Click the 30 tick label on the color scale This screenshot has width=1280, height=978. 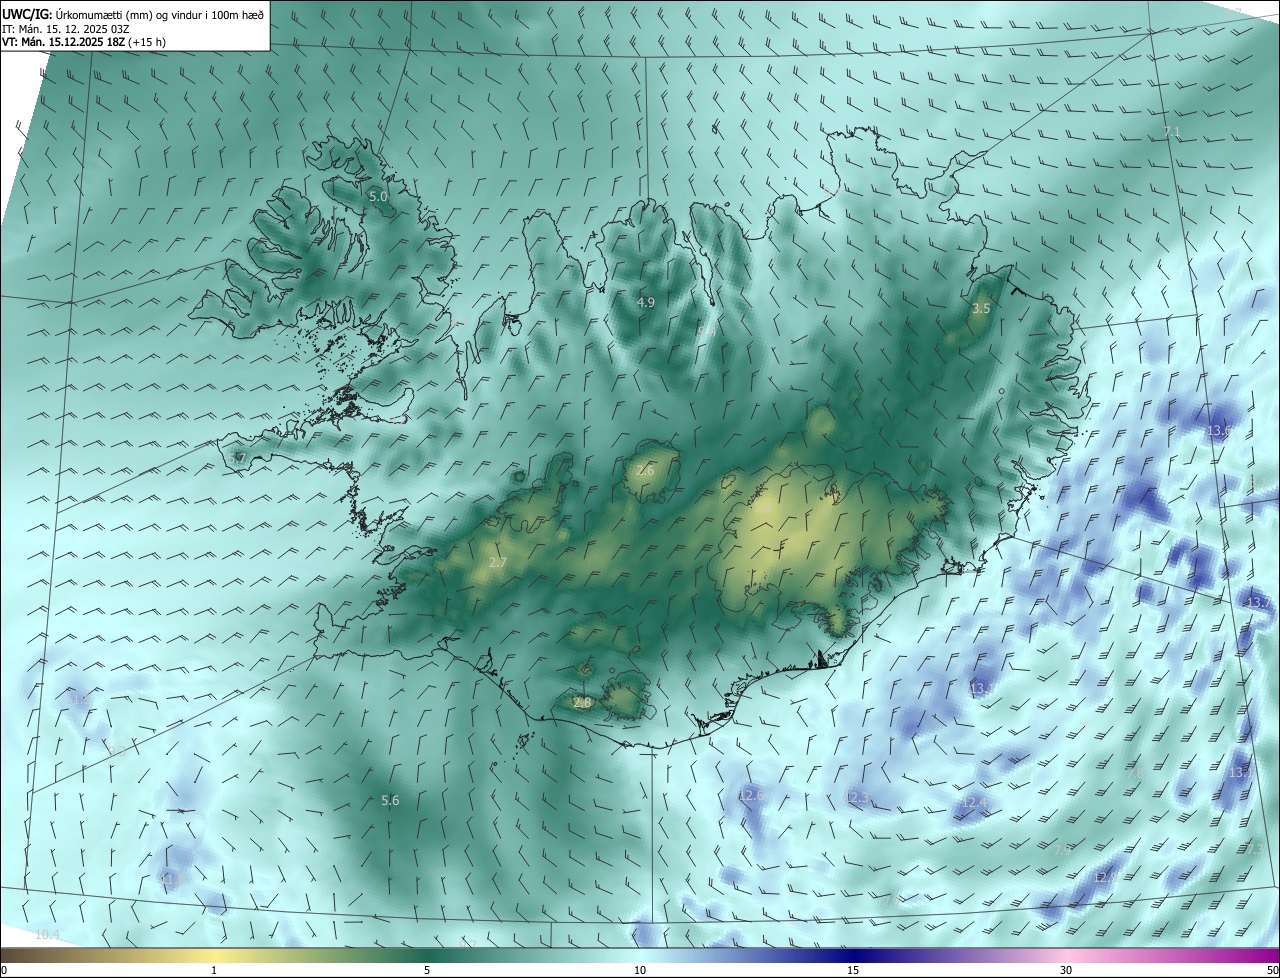point(1066,970)
